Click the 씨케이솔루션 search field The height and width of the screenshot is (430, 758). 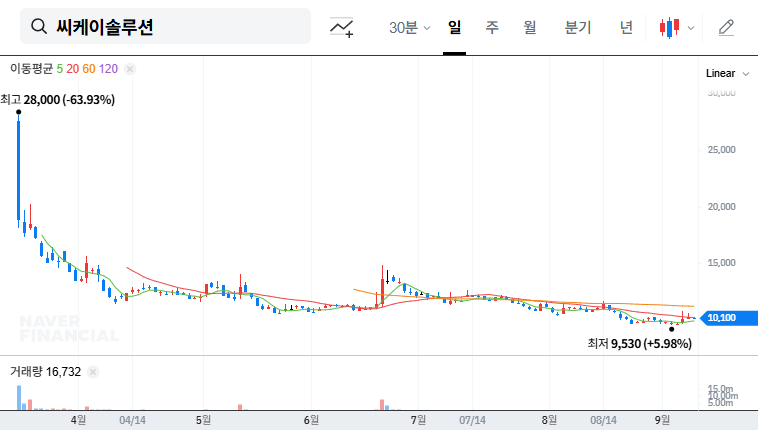165,26
